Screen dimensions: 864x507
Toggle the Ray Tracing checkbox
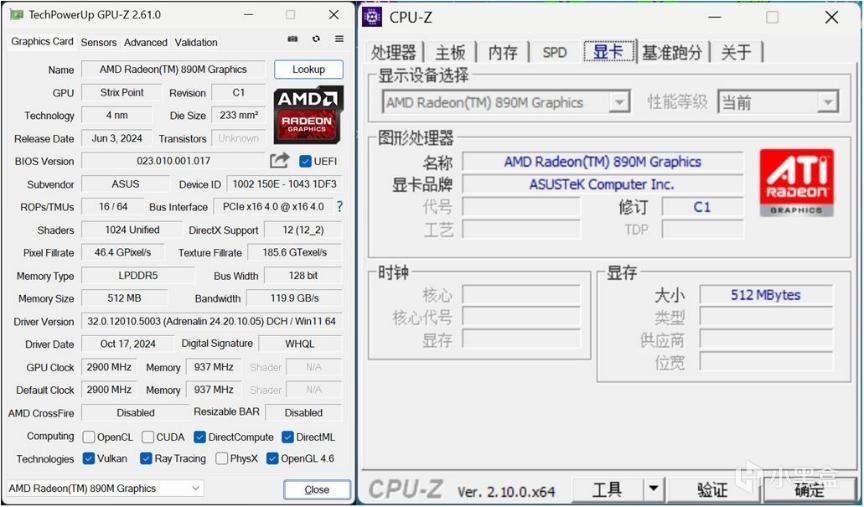click(145, 459)
